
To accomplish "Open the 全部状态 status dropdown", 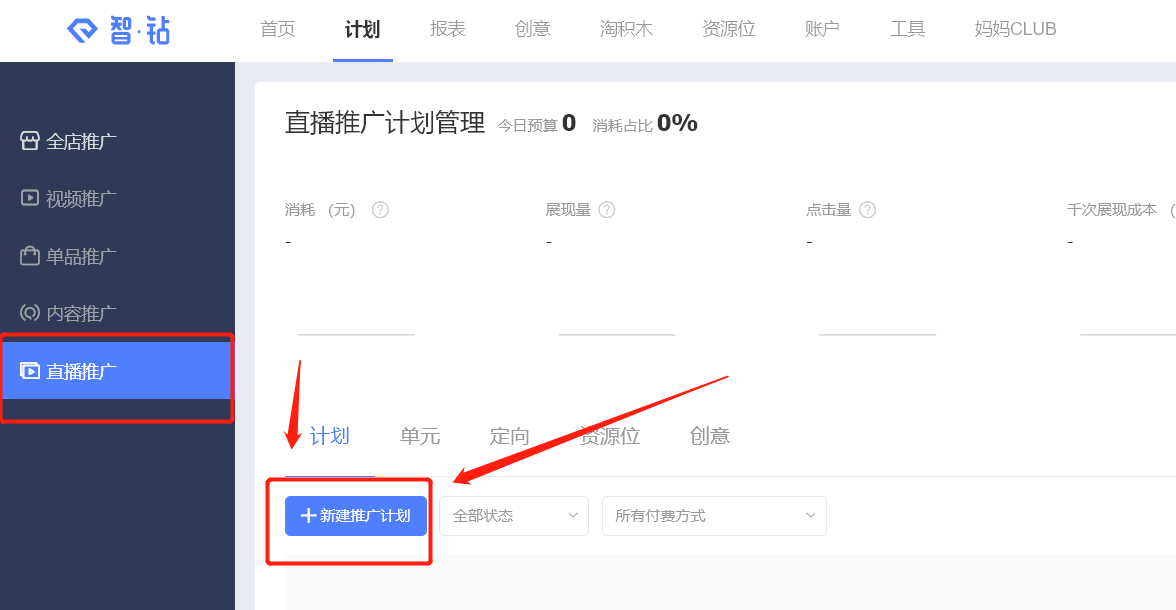I will click(514, 516).
